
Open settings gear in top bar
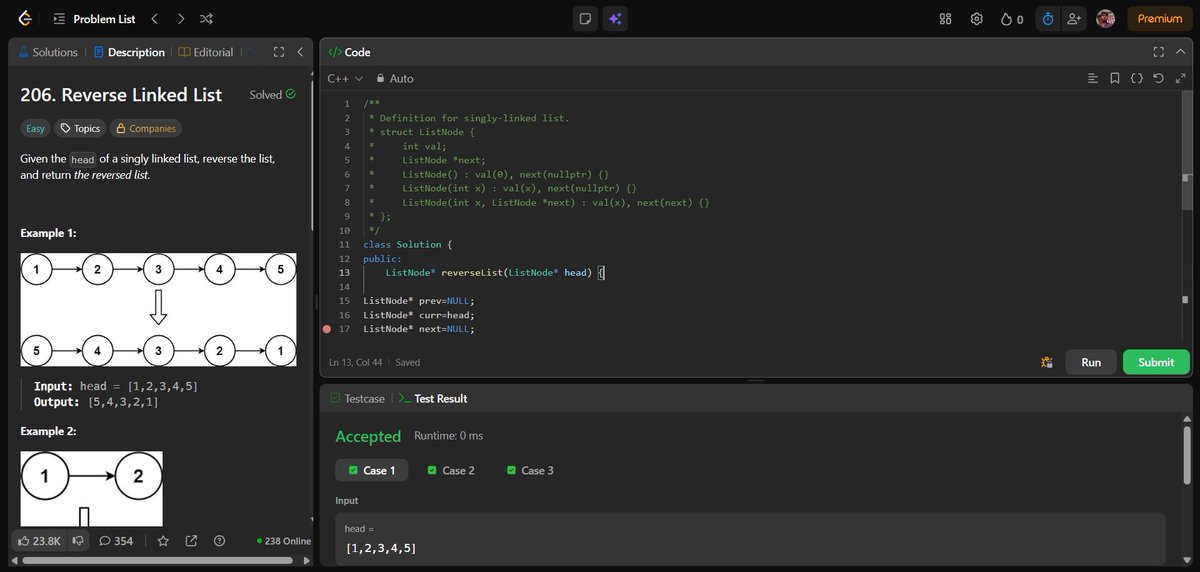pos(977,19)
